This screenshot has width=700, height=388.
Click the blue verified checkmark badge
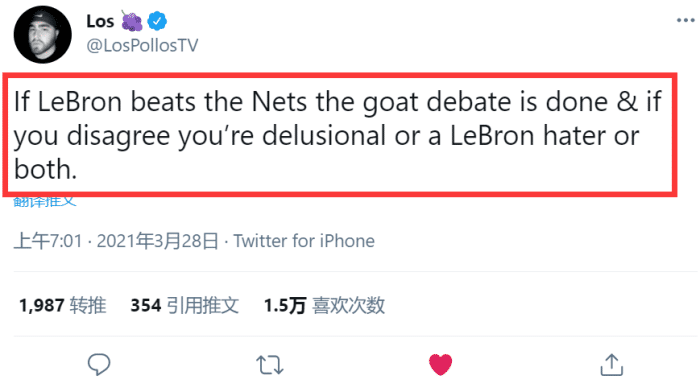(157, 21)
